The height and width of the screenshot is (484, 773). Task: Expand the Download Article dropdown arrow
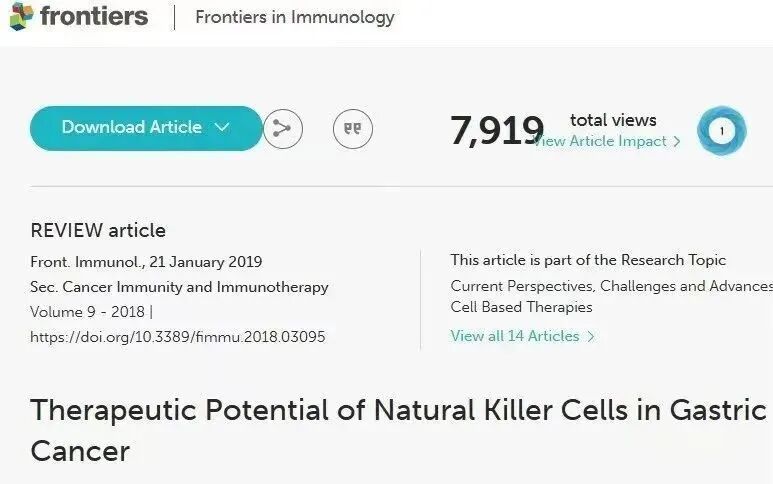222,127
